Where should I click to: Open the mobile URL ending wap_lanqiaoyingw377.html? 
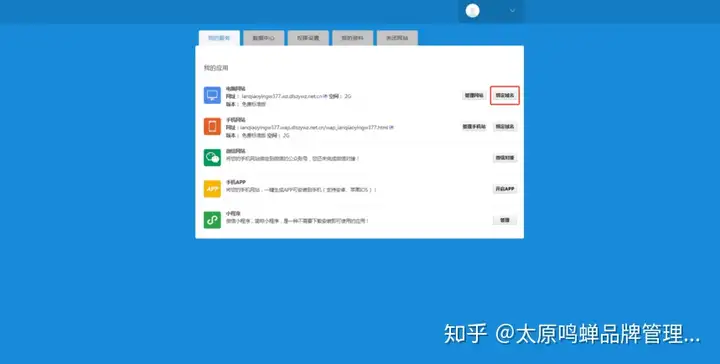tap(315, 127)
